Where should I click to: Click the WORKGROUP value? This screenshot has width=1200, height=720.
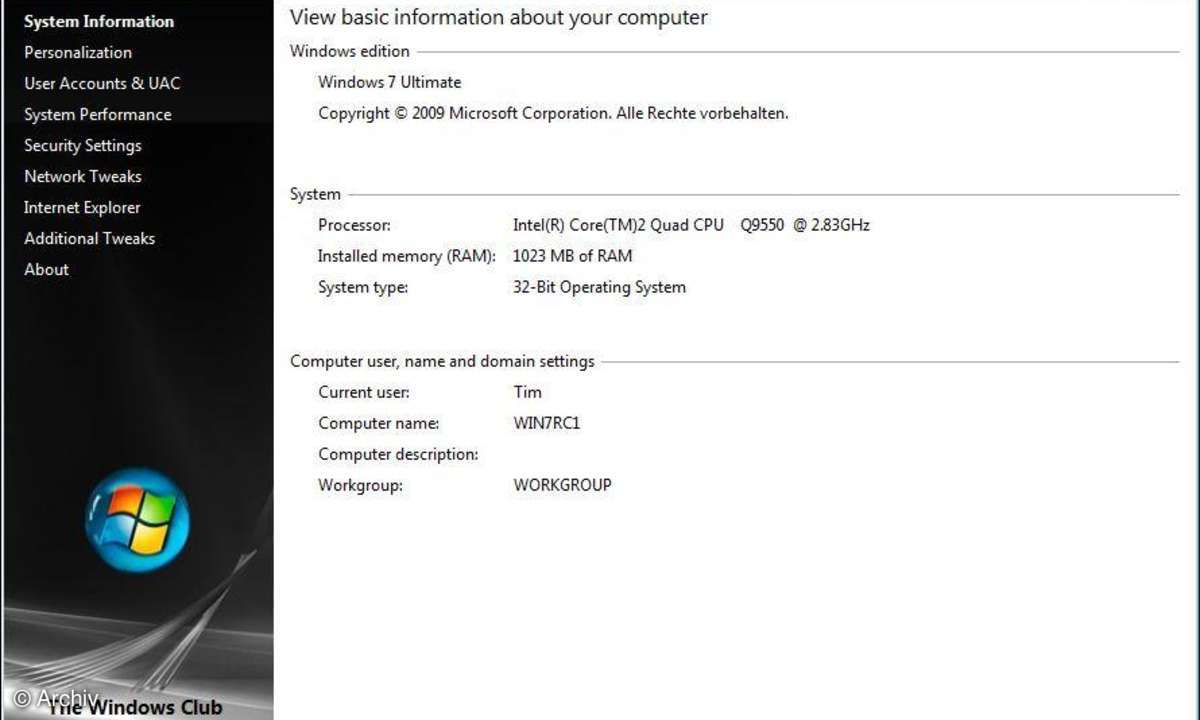tap(563, 485)
